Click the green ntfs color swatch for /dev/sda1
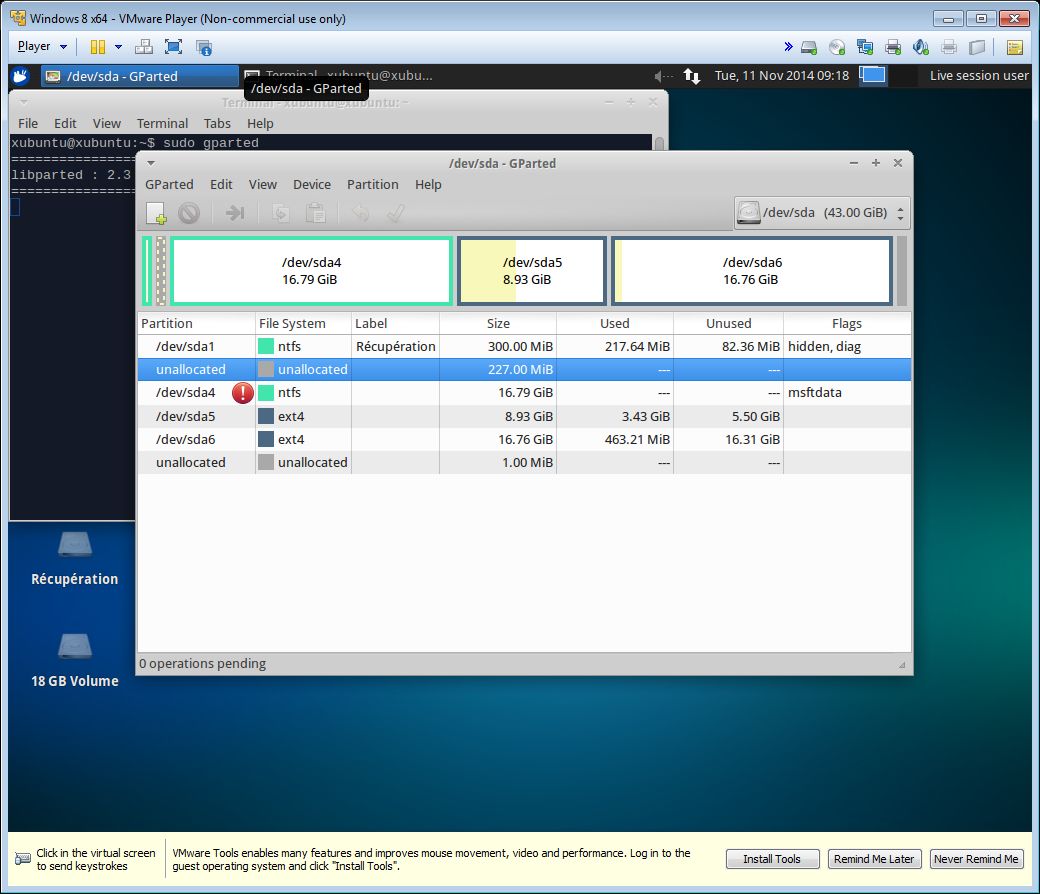This screenshot has height=894, width=1040. pyautogui.click(x=266, y=346)
